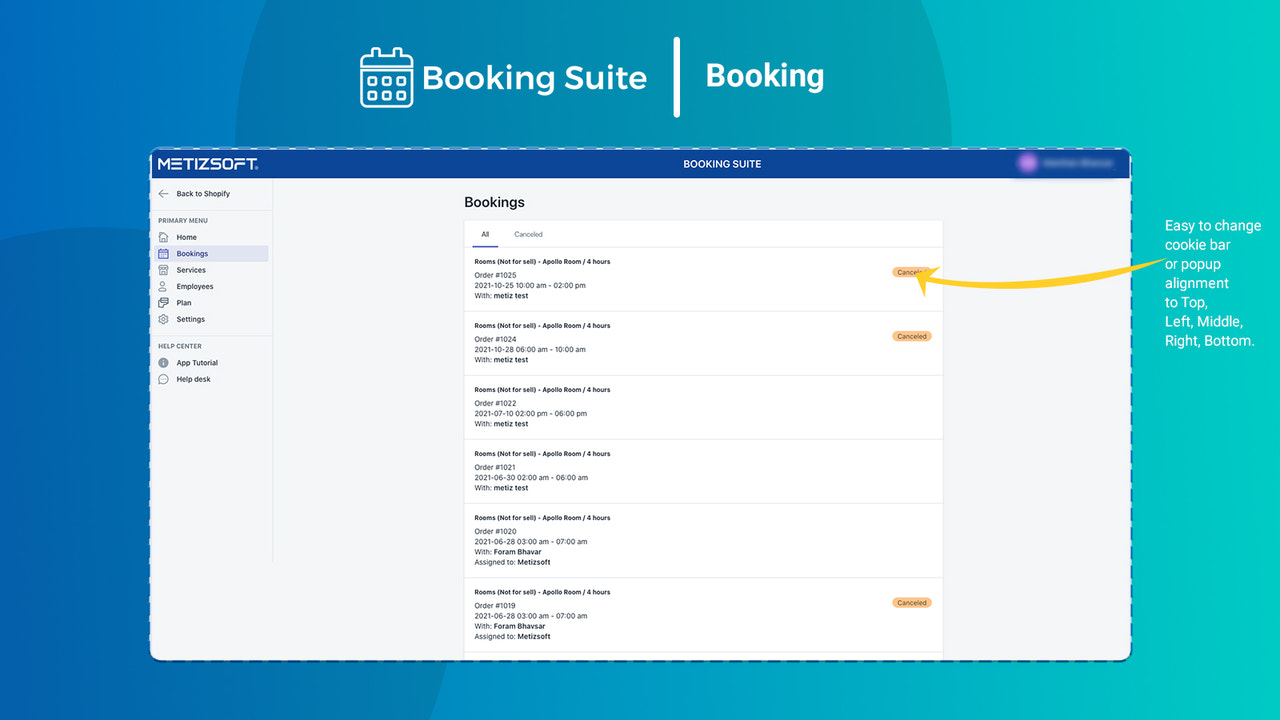Screen dimensions: 1280x720
Task: Click the Canceled badge on Order #1019
Action: 911,602
